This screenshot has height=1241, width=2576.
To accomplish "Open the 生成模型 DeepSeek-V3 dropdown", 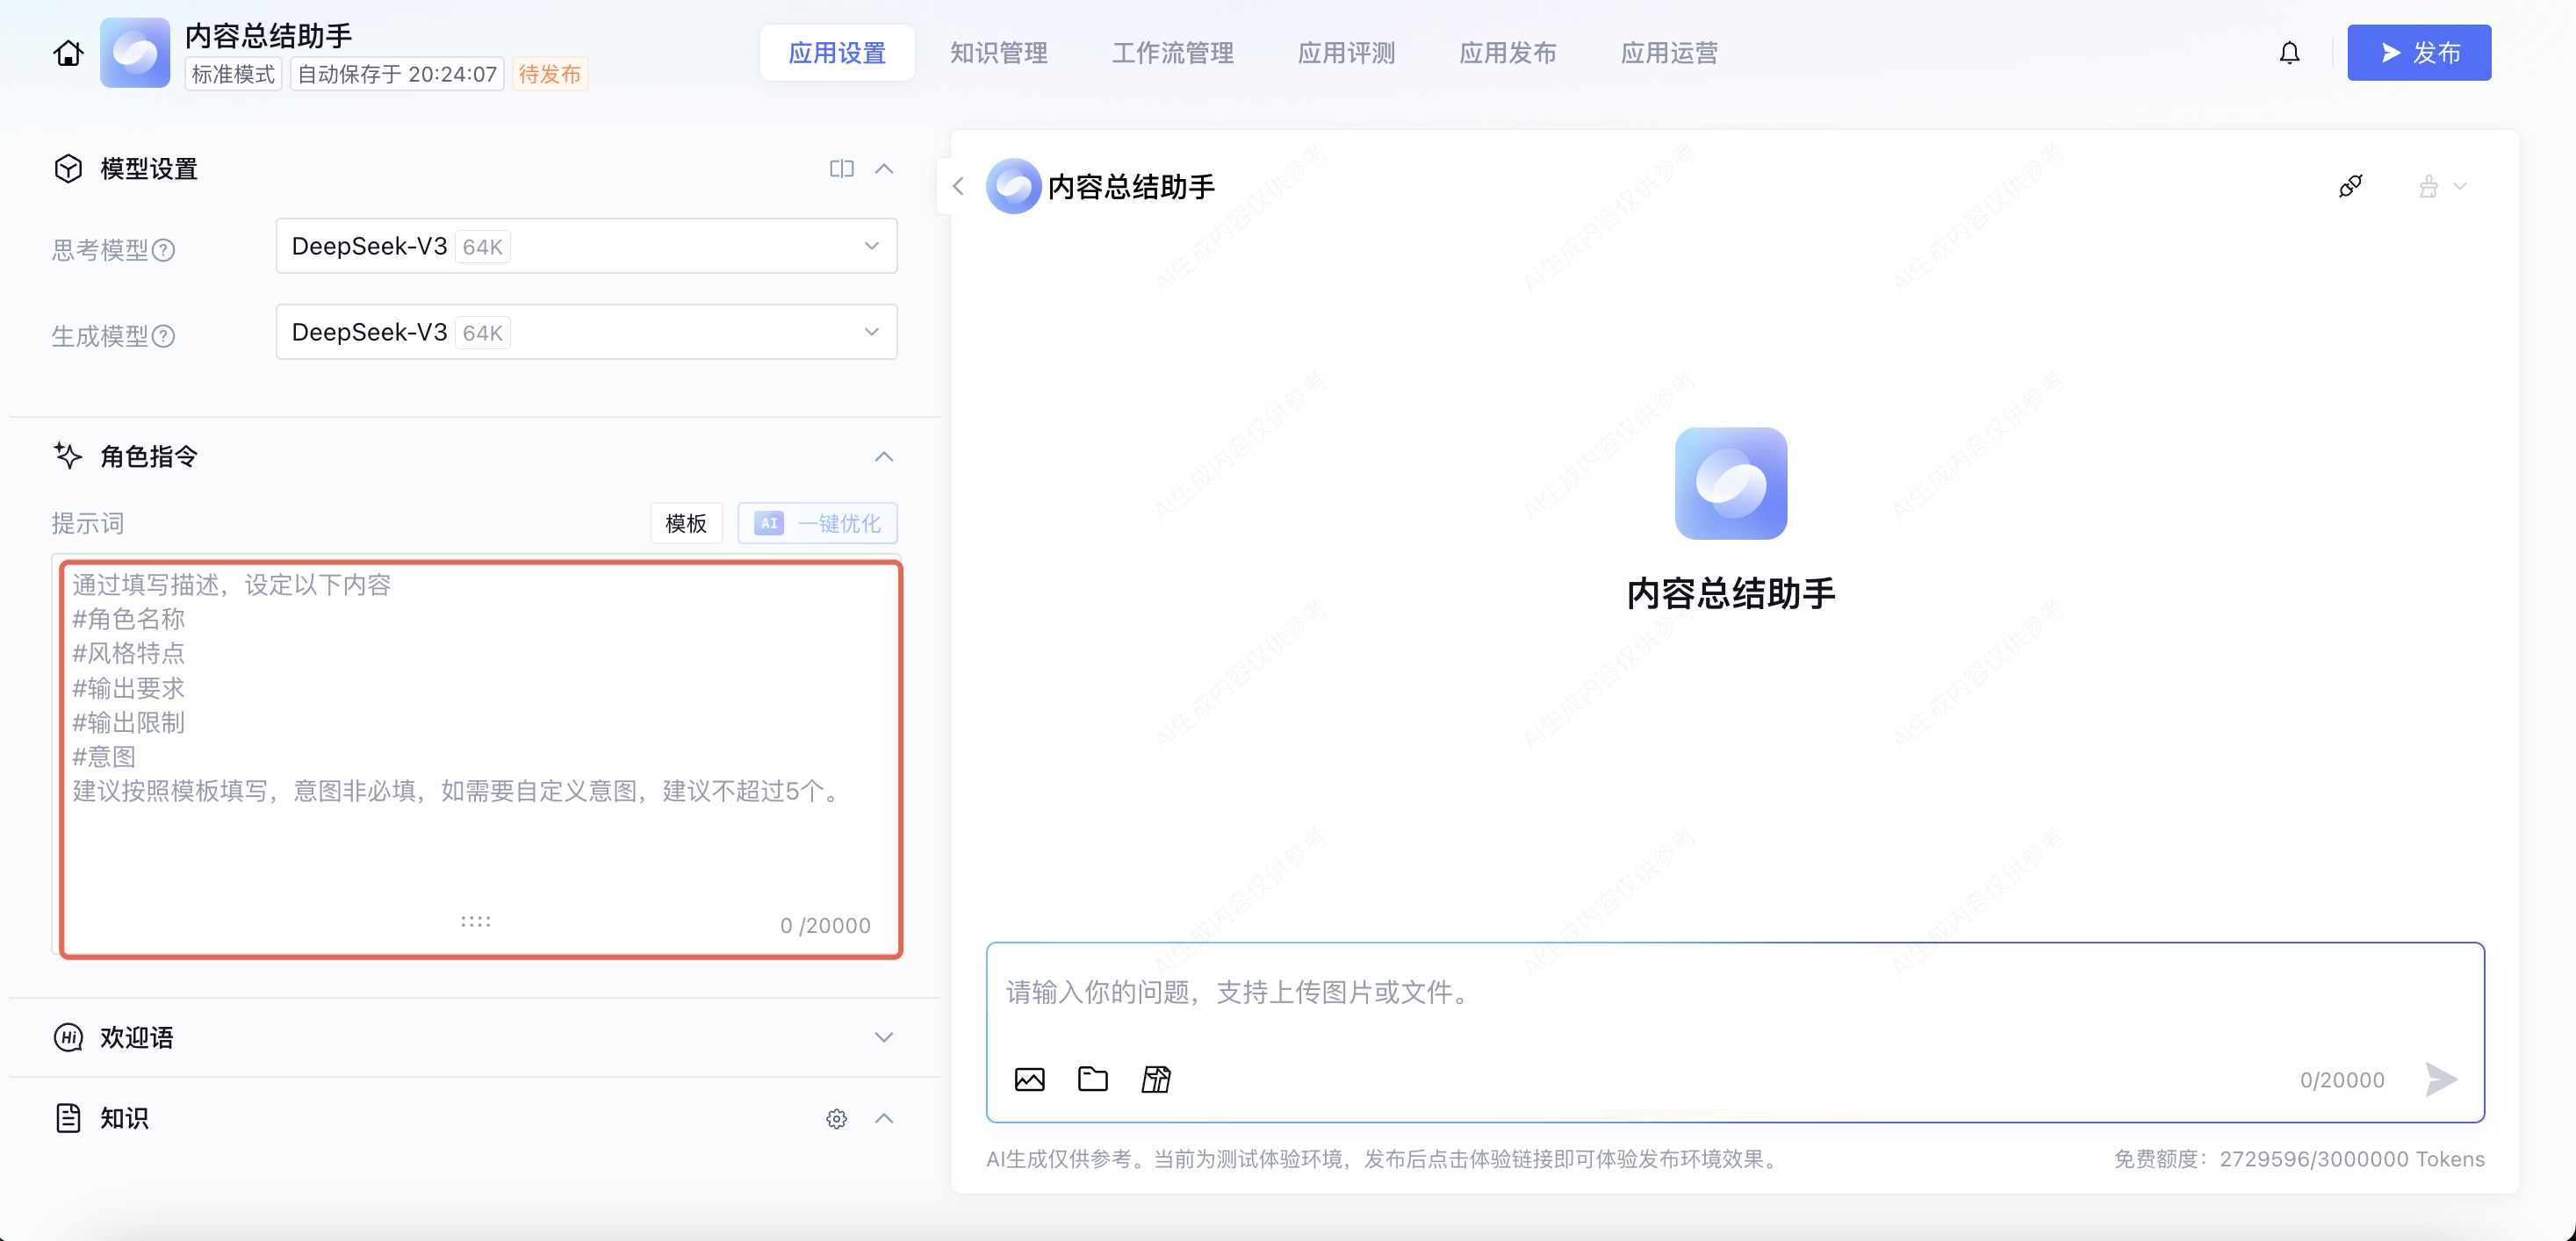I will point(586,332).
